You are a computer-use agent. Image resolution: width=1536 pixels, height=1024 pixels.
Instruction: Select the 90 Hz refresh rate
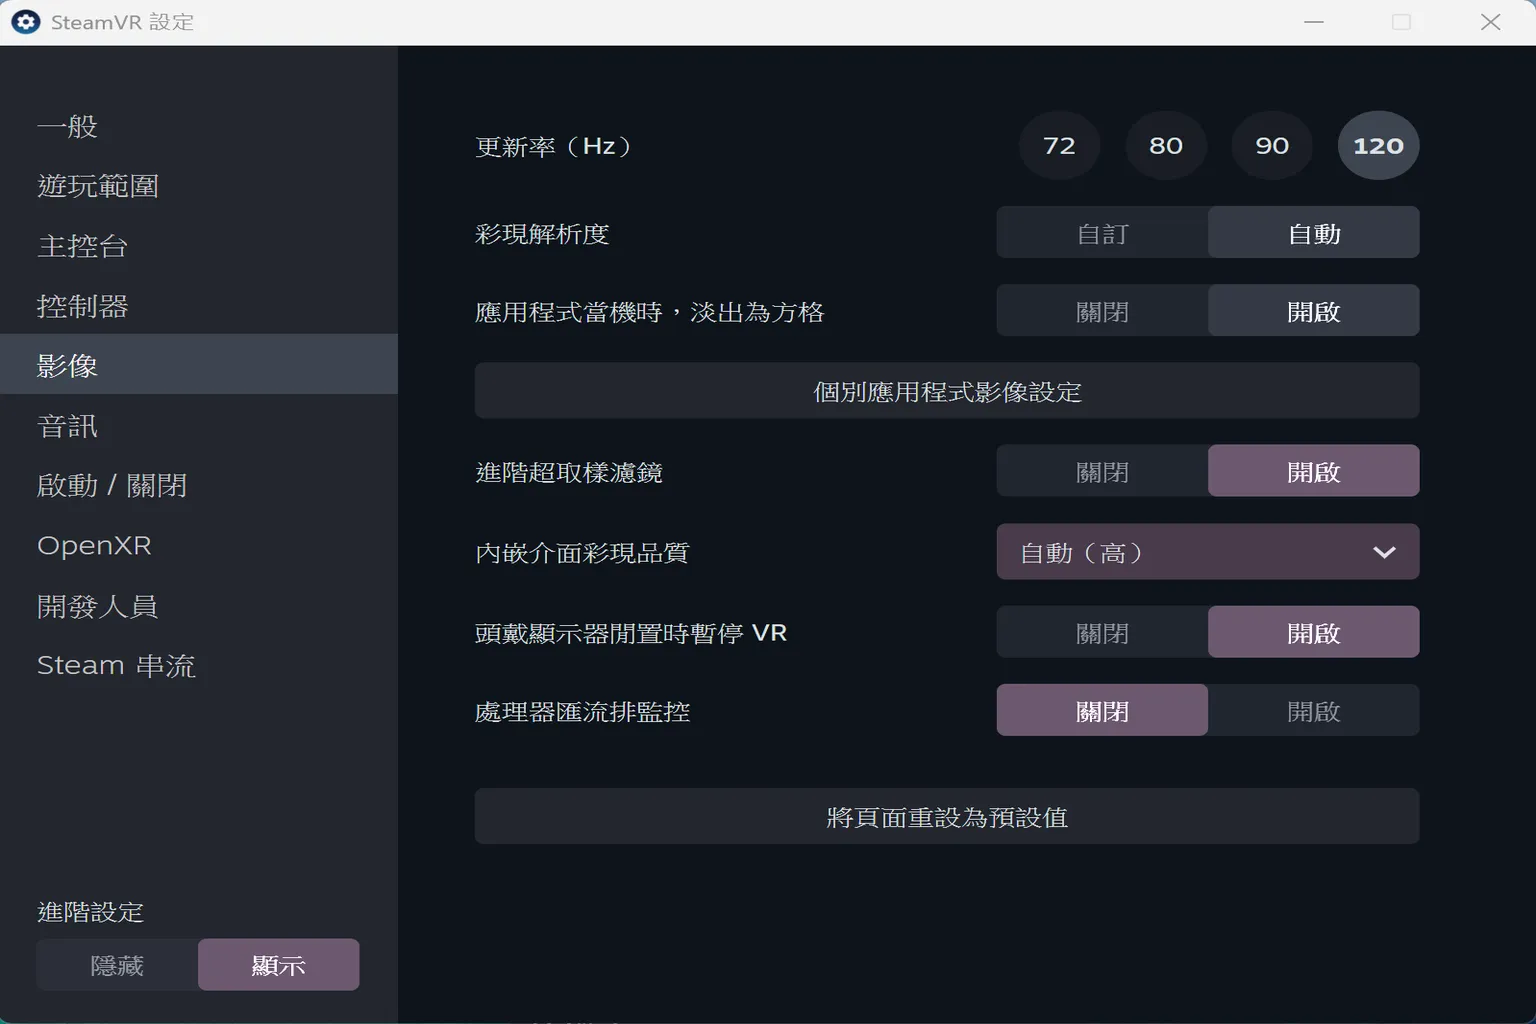pyautogui.click(x=1271, y=145)
